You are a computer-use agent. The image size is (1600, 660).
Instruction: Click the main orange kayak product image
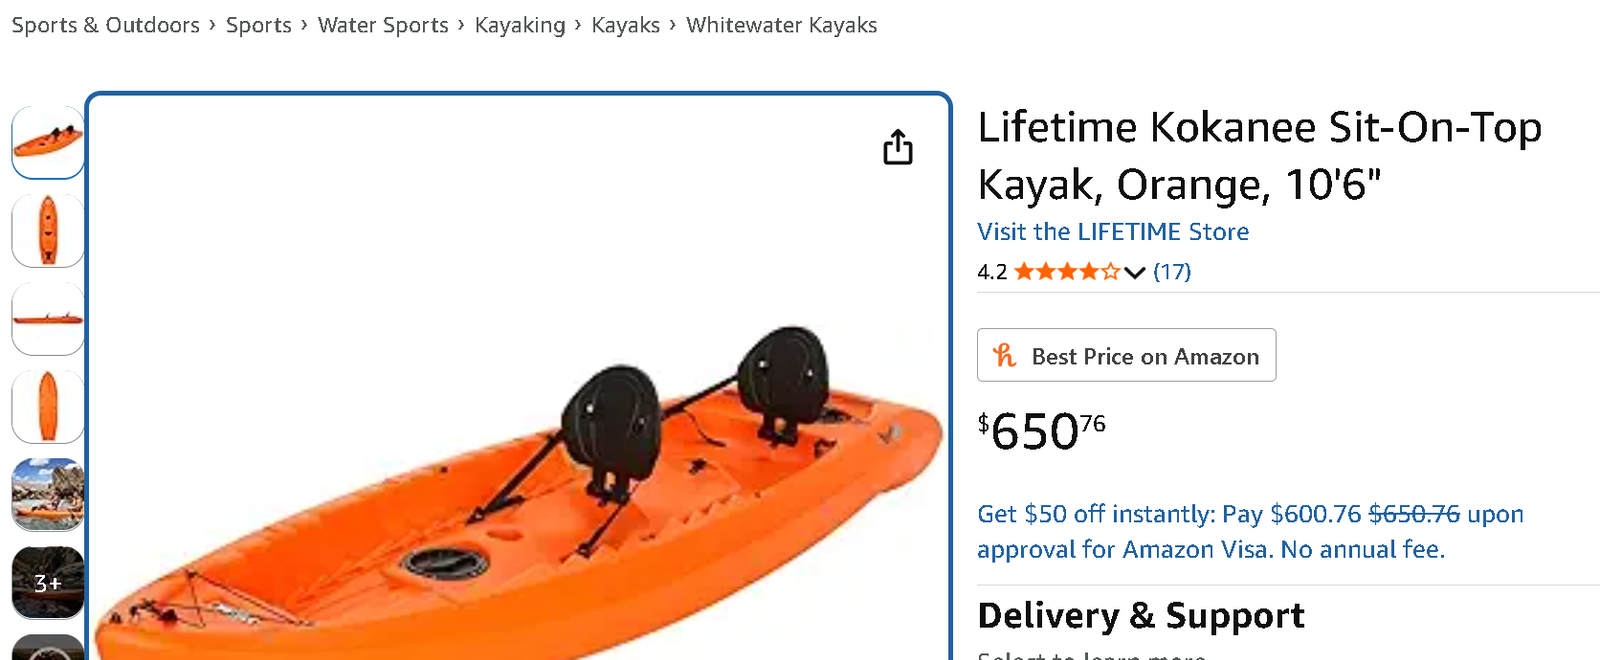tap(518, 480)
